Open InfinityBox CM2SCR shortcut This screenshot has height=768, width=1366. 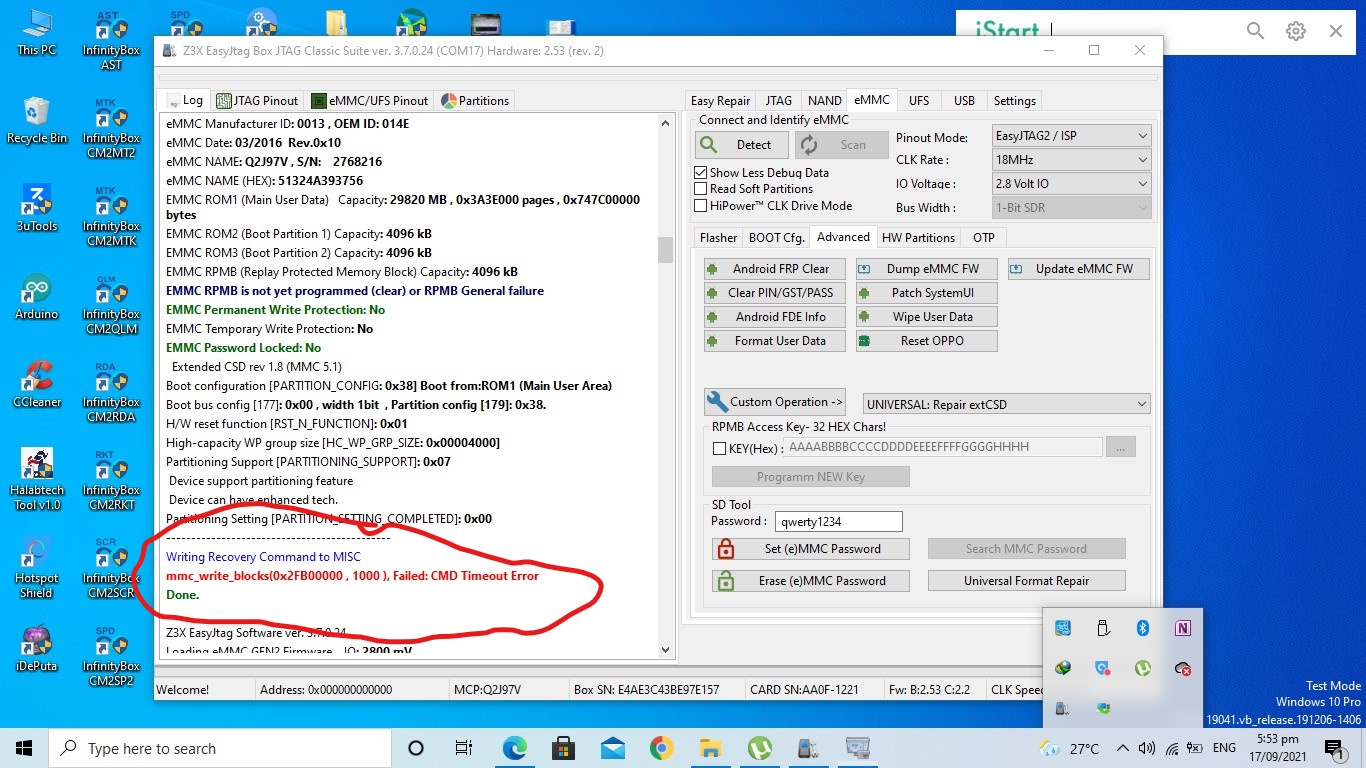tap(111, 568)
